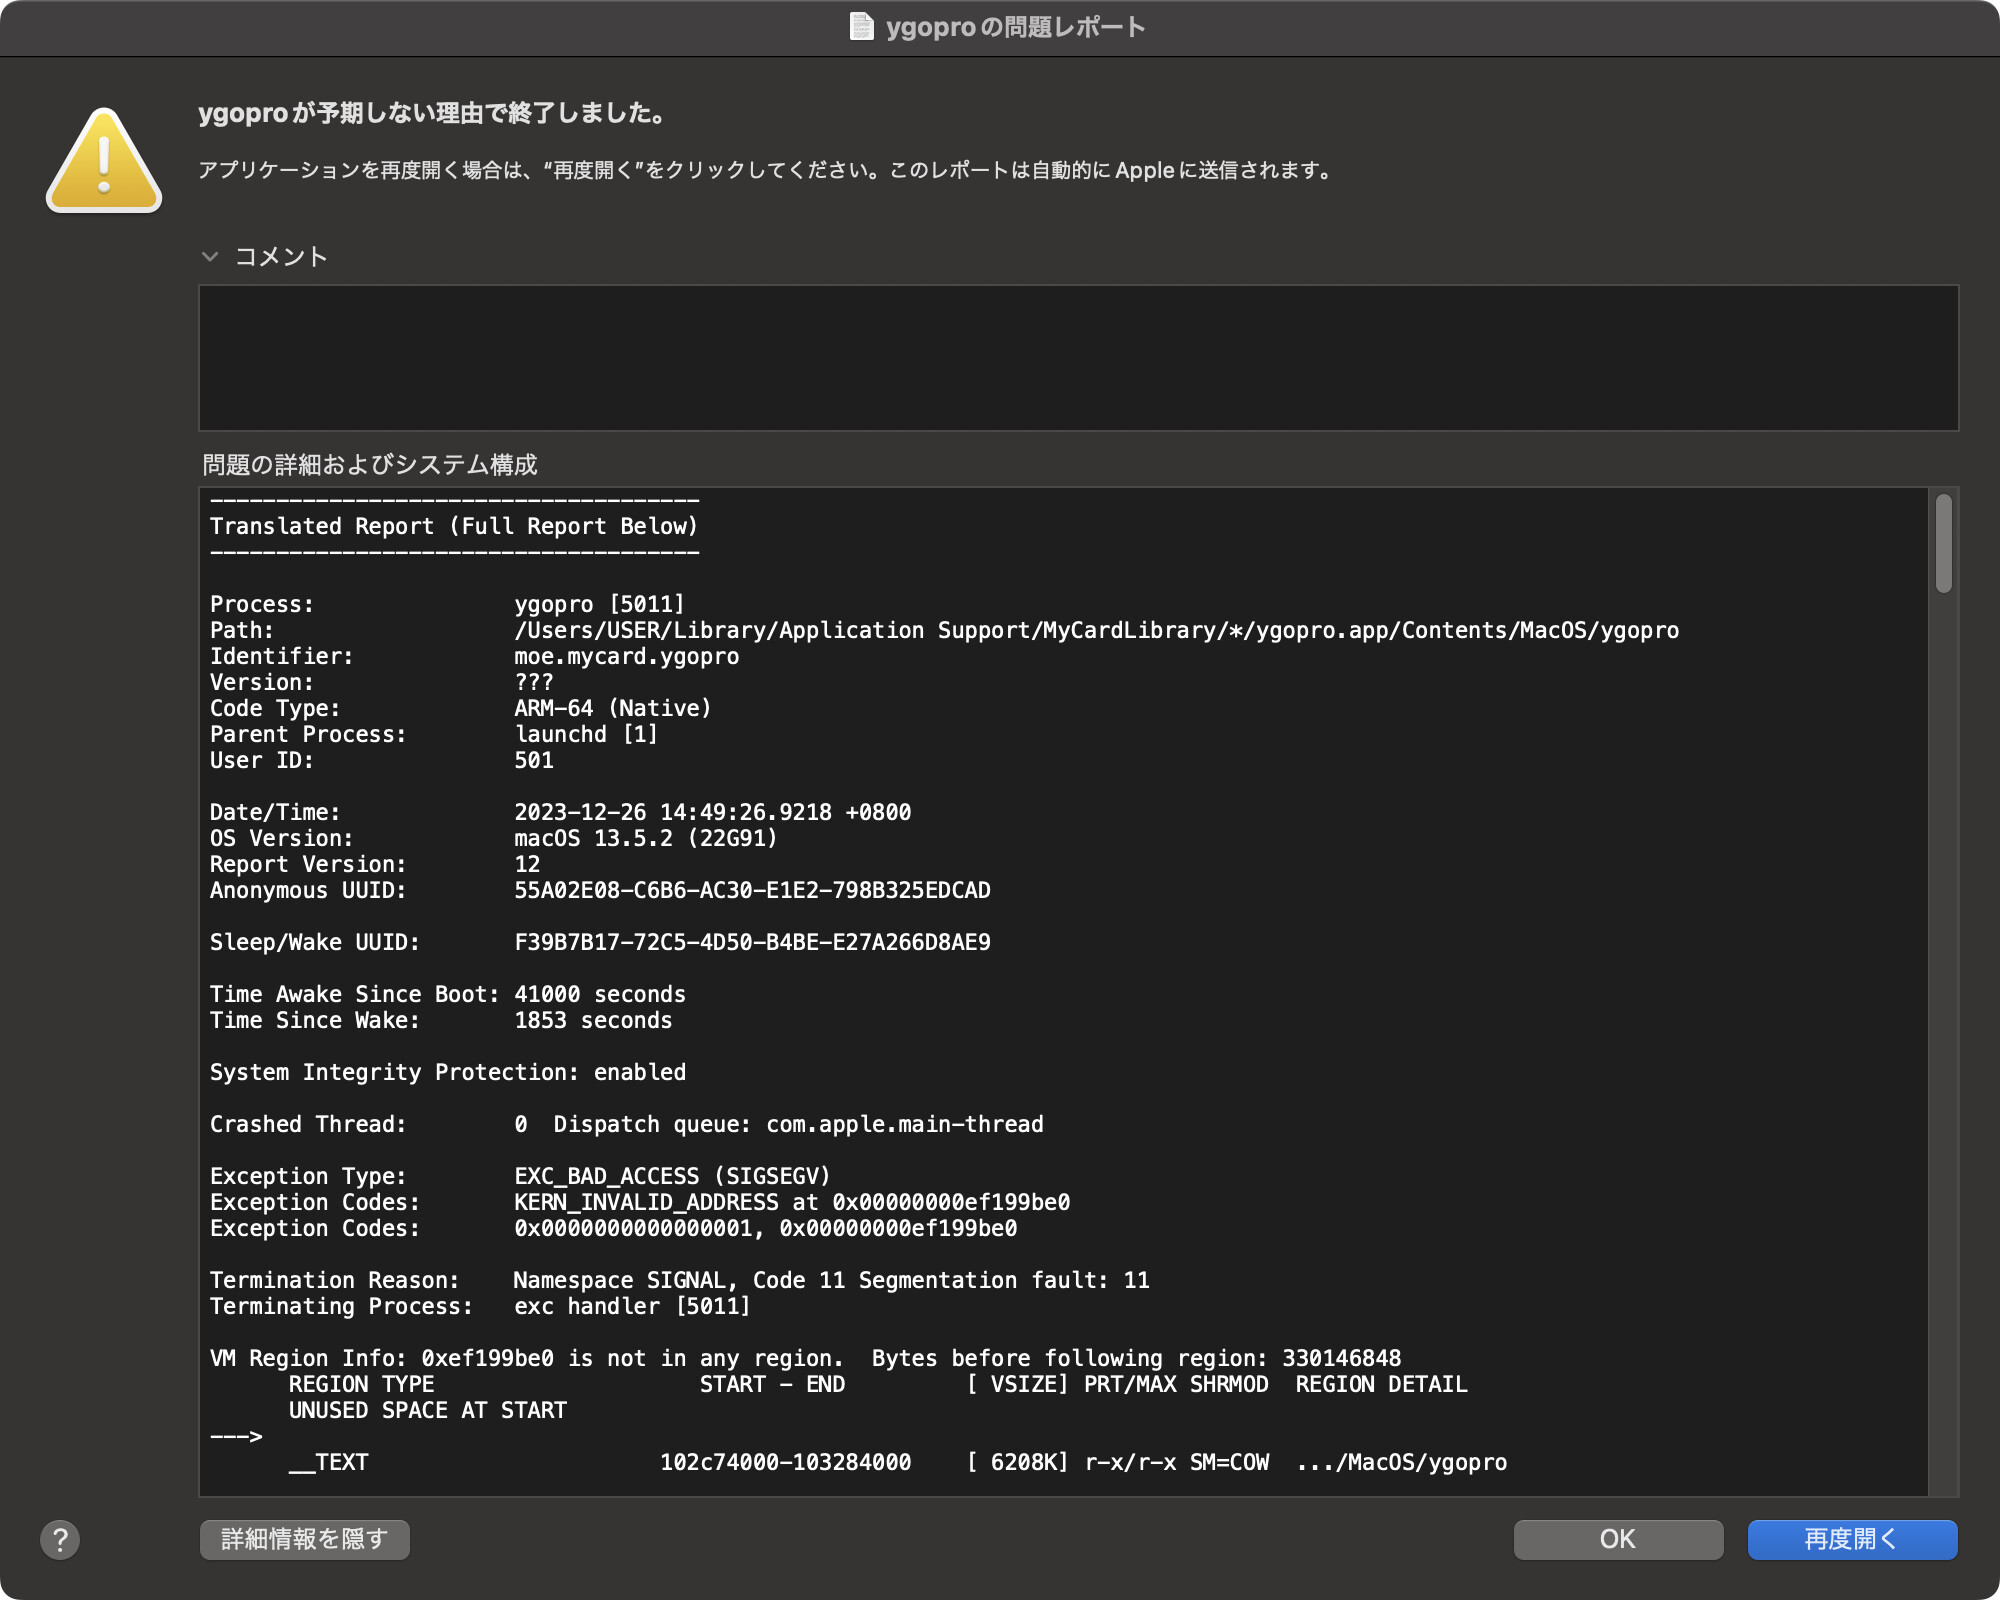Hide details with 詳細情報を隠す button
Screen dimensions: 2000x1600
point(305,1539)
